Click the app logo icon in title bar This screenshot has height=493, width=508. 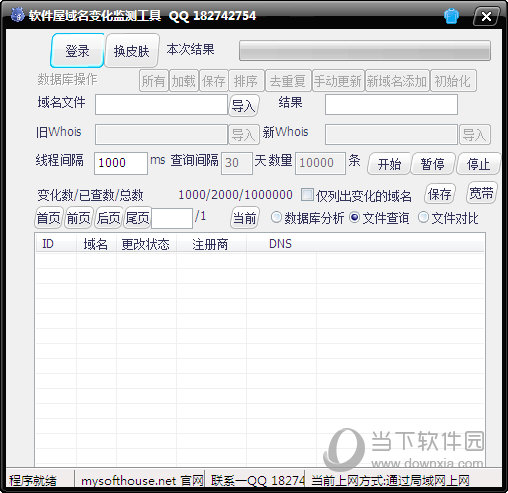point(17,15)
